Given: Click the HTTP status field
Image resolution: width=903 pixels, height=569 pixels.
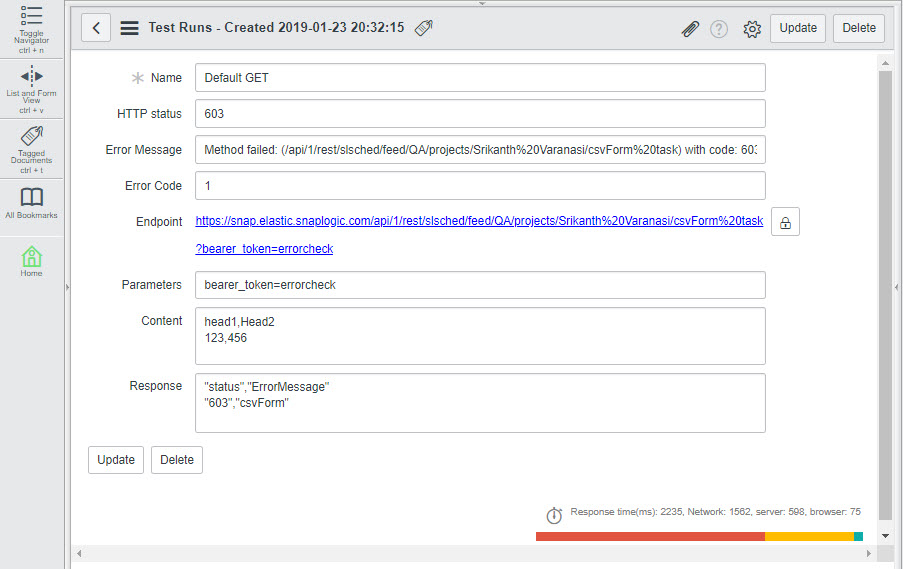Looking at the screenshot, I should click(480, 114).
